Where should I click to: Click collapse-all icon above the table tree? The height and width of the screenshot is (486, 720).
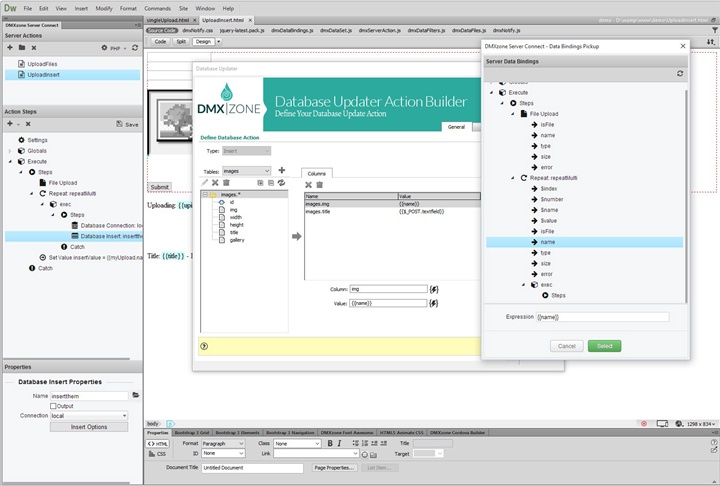pyautogui.click(x=271, y=183)
